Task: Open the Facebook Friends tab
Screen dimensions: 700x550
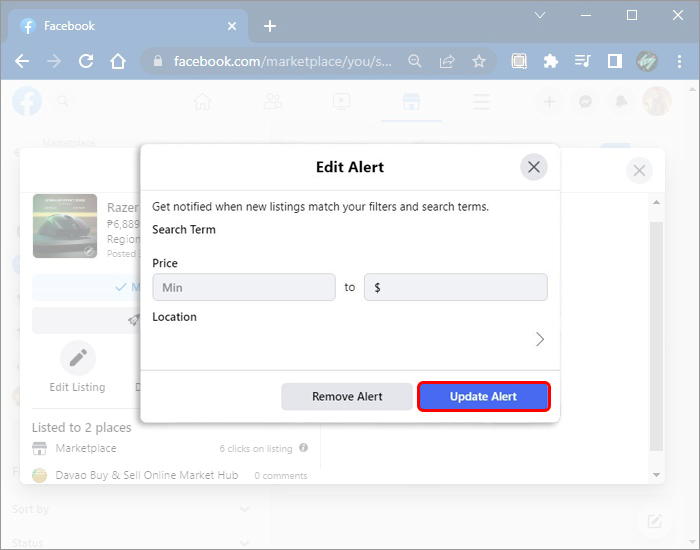Action: pyautogui.click(x=272, y=102)
